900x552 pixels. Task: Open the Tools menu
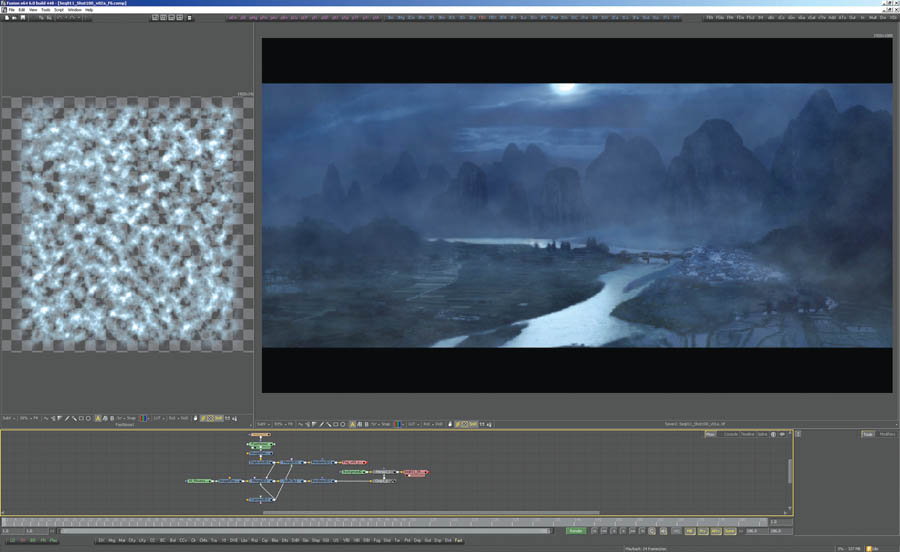tap(46, 10)
